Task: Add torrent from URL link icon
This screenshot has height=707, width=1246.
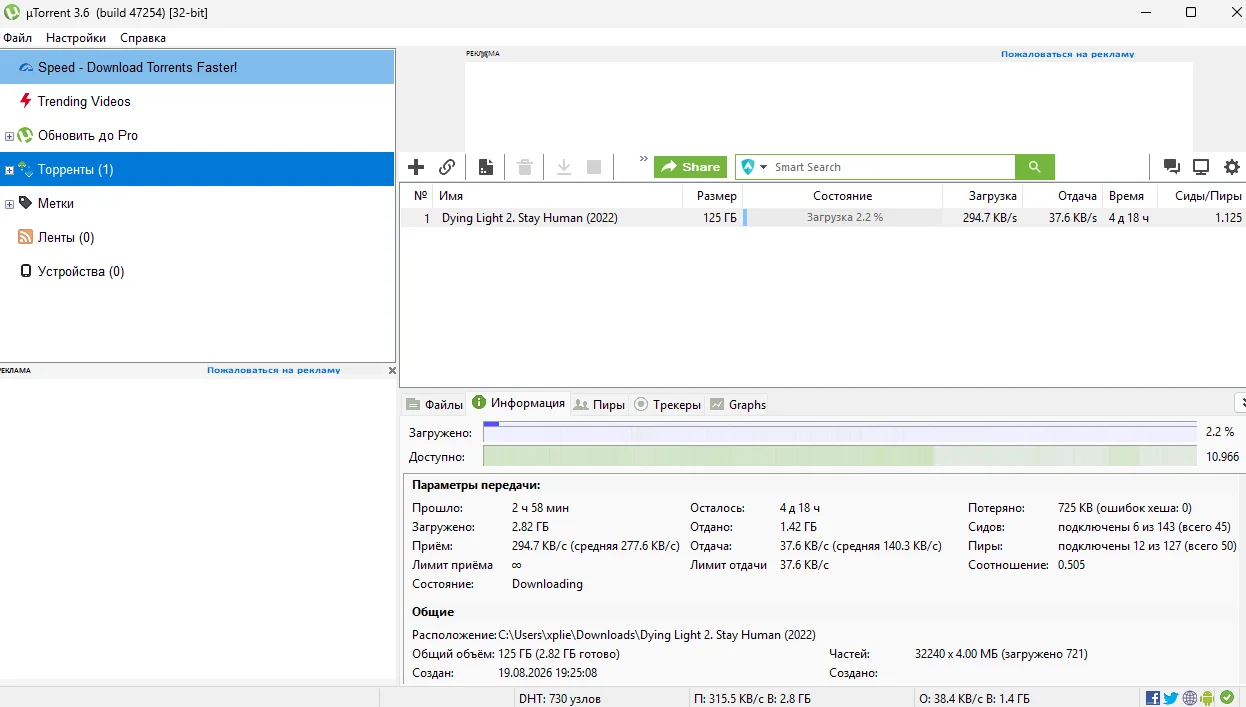Action: click(447, 167)
